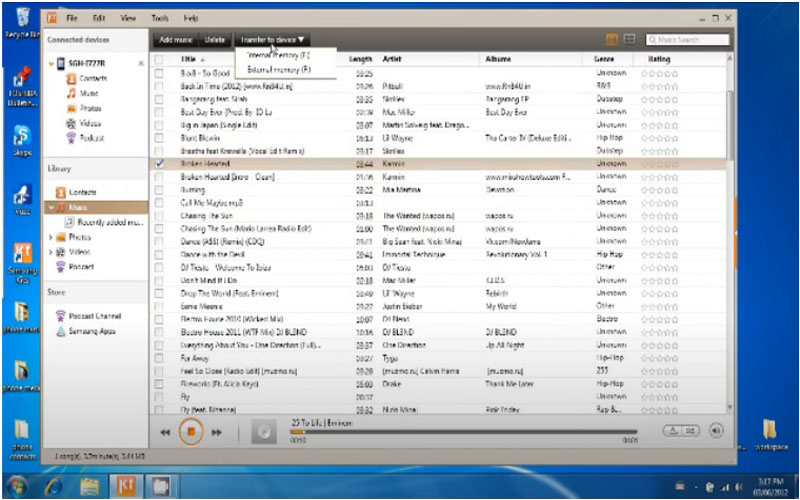Open the phone contacts desktop folder
This screenshot has width=800, height=500.
tap(22, 440)
